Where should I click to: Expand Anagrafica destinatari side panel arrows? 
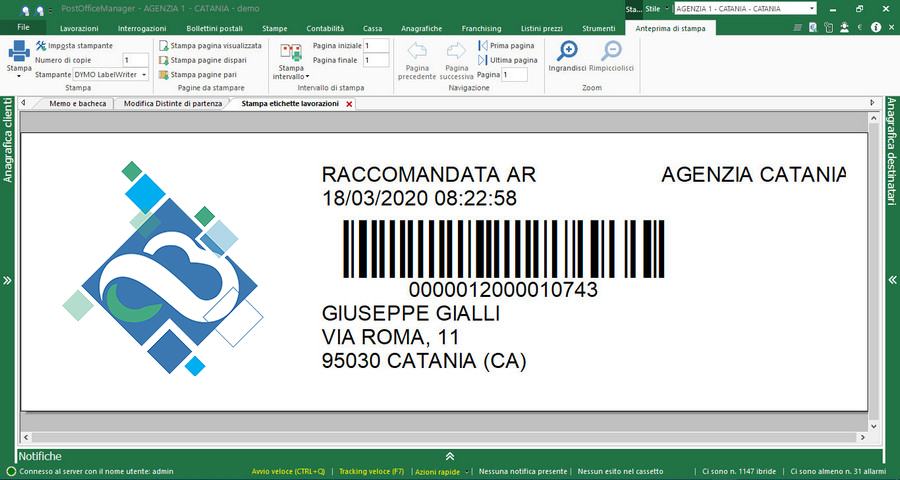coord(893,280)
